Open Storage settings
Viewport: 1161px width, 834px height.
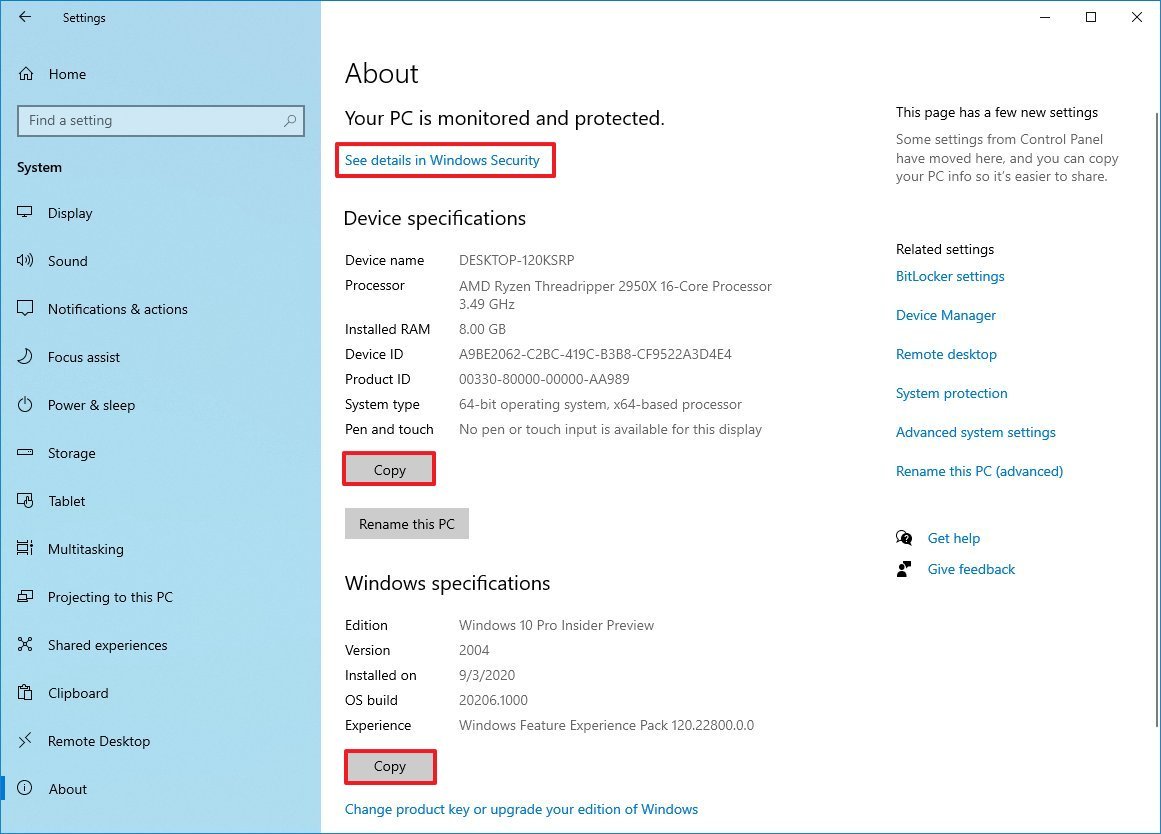[71, 453]
